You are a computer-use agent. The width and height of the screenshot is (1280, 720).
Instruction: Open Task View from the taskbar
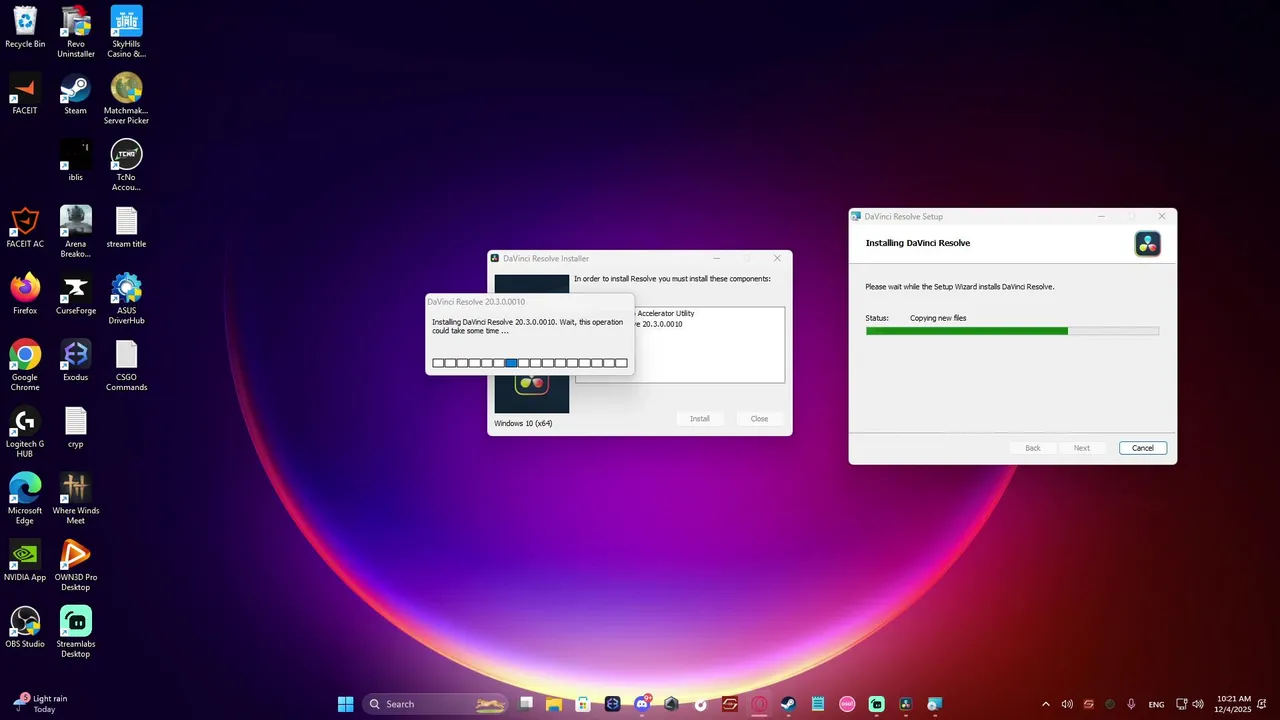click(526, 704)
